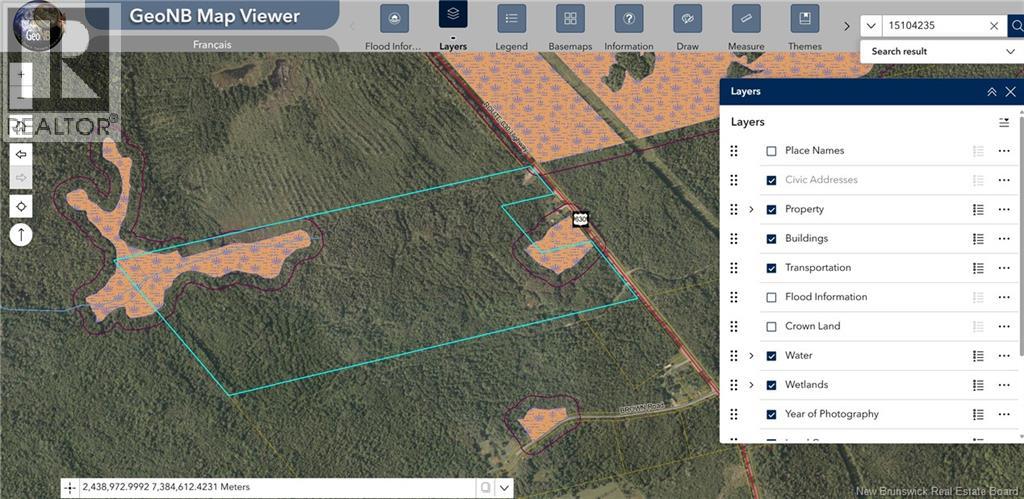Select the Measure tool

746,18
